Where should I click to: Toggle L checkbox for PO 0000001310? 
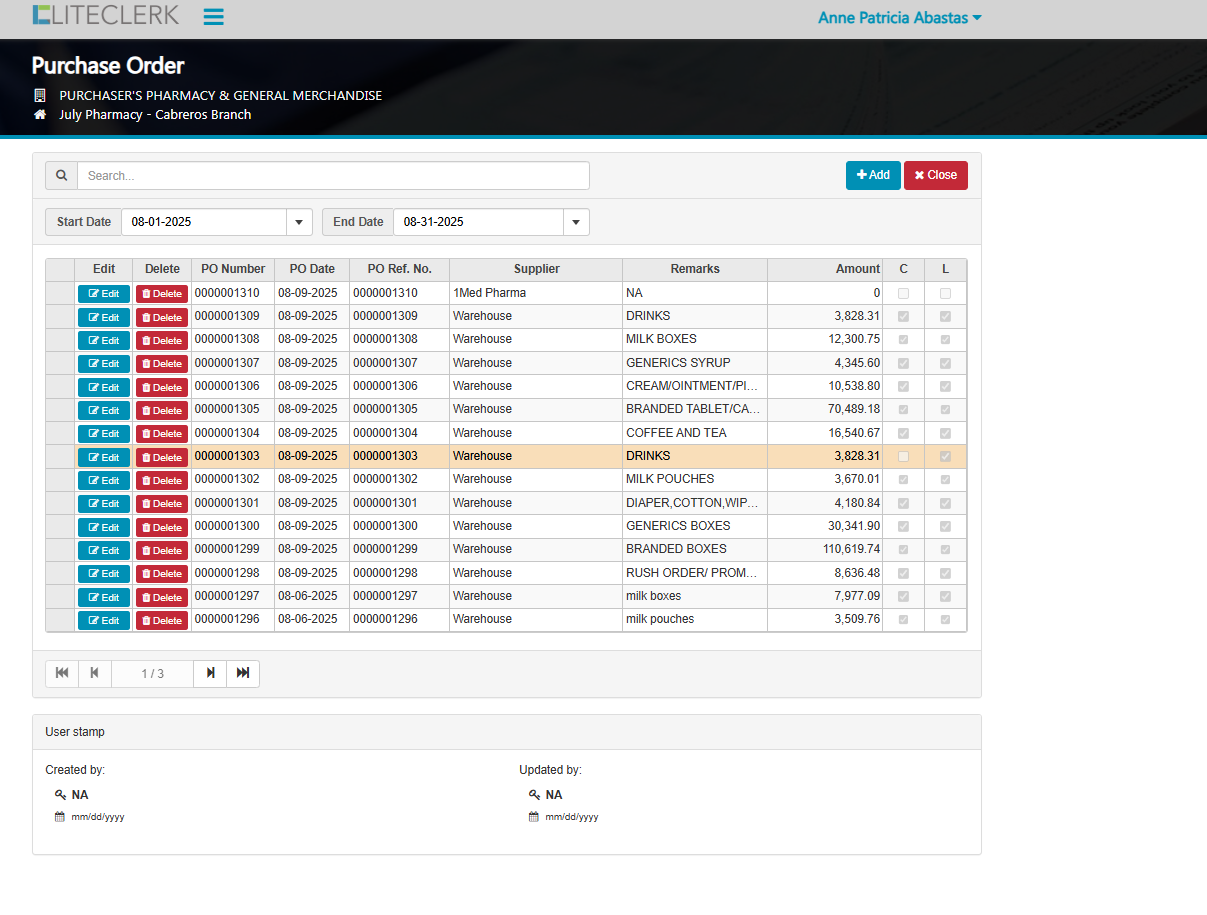coord(945,294)
